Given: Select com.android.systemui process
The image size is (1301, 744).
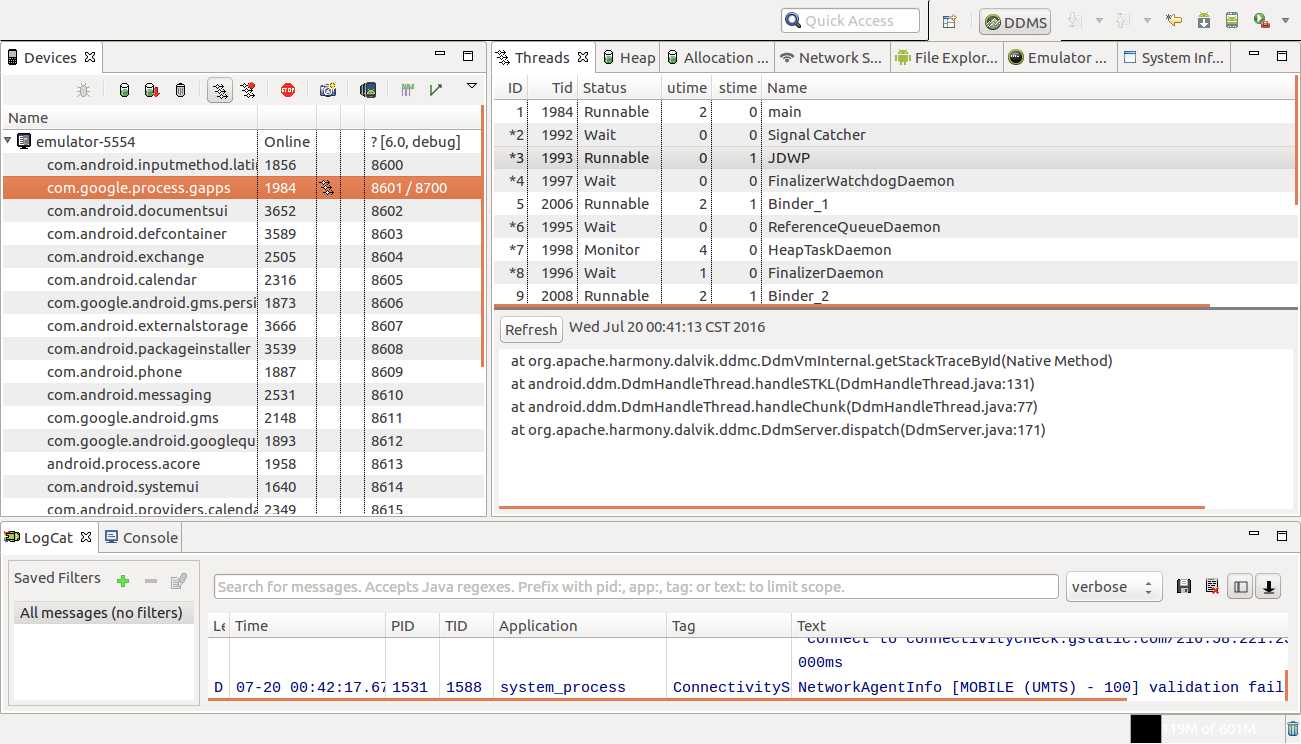Looking at the screenshot, I should [x=243, y=487].
